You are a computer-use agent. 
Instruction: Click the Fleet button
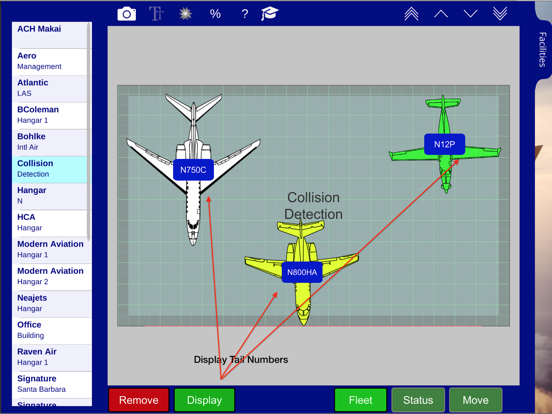(x=360, y=400)
